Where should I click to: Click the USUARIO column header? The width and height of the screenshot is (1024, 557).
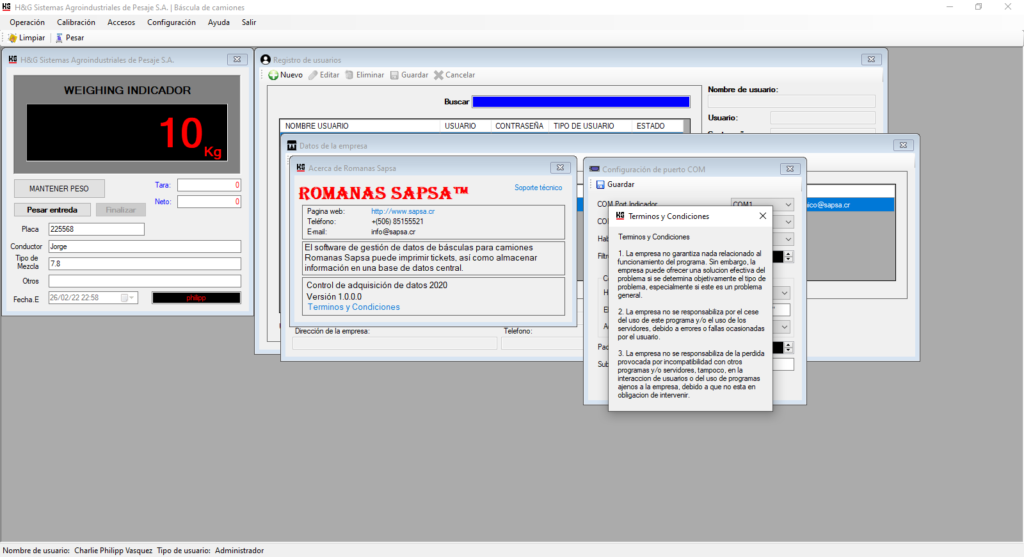click(460, 126)
